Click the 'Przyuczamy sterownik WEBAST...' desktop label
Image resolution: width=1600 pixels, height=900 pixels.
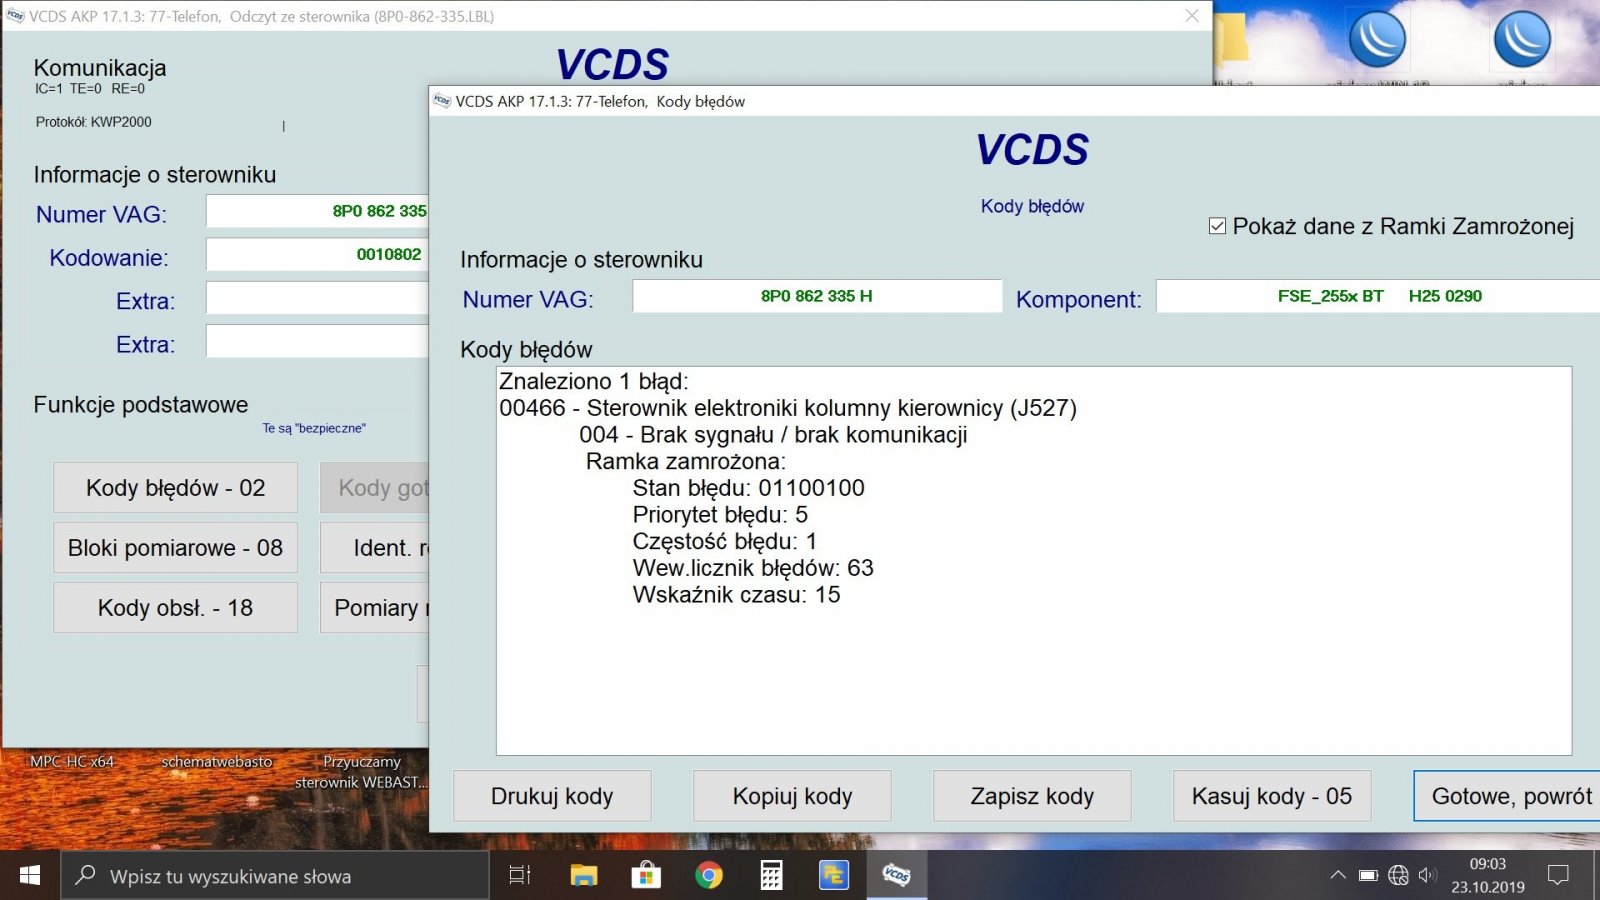(x=361, y=772)
